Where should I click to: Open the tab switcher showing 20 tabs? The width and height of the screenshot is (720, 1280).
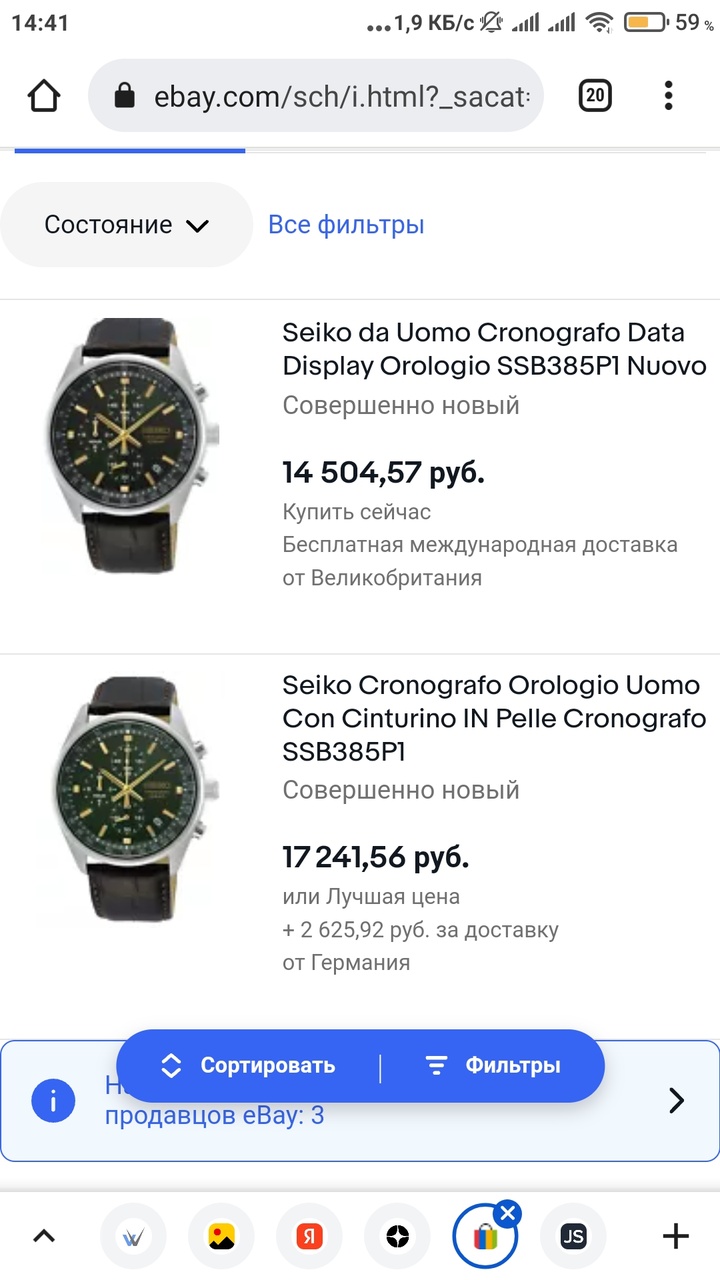point(594,96)
